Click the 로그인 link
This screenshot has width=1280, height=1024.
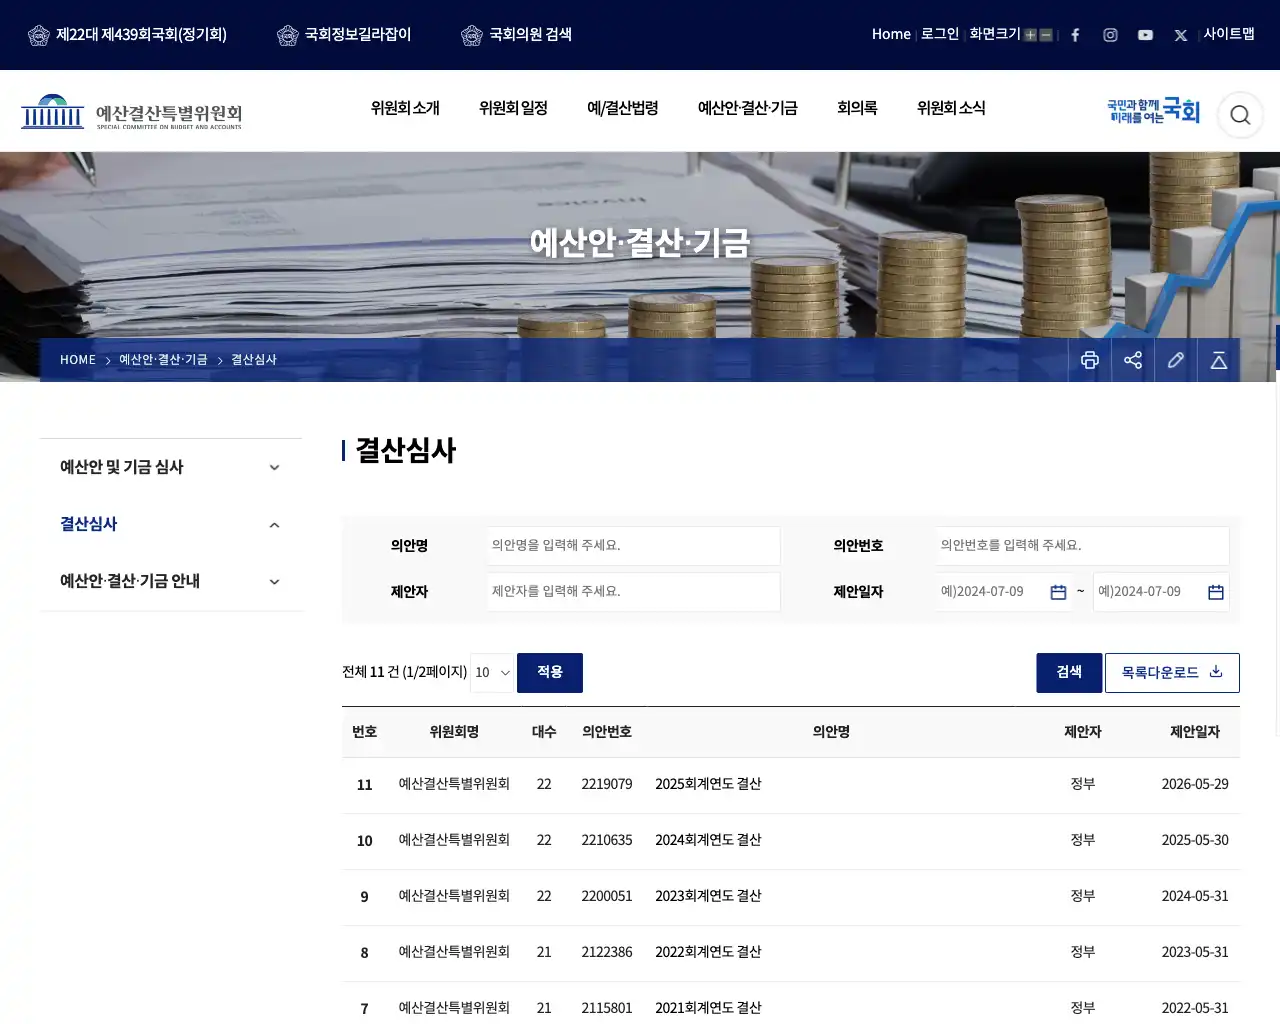pyautogui.click(x=940, y=34)
